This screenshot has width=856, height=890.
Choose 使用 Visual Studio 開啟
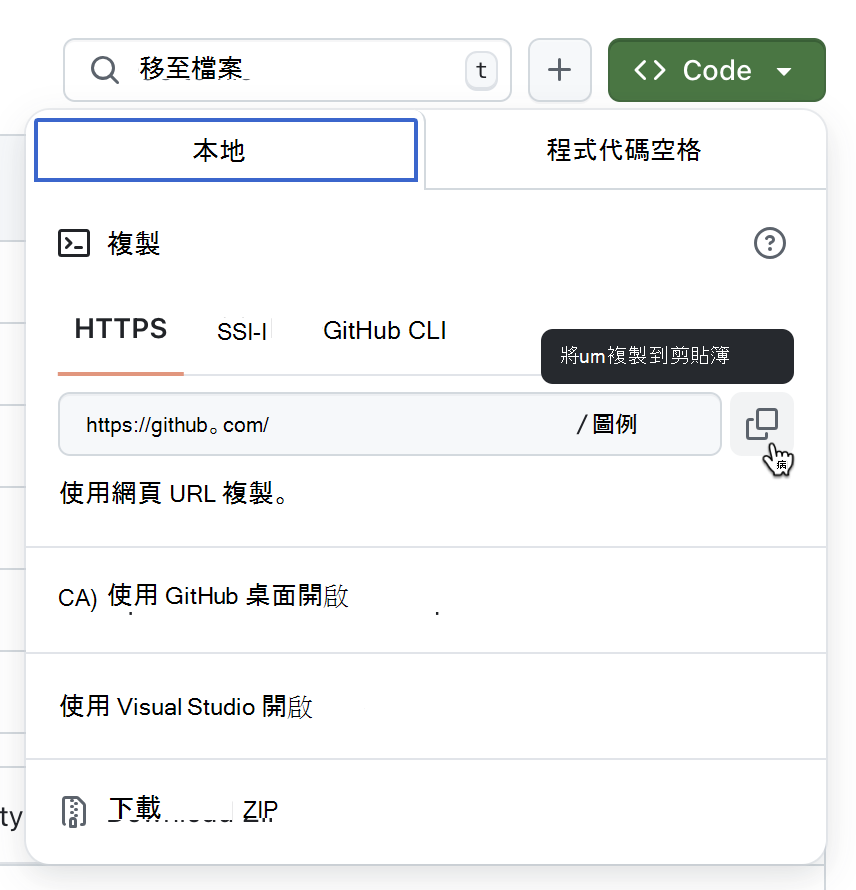426,706
